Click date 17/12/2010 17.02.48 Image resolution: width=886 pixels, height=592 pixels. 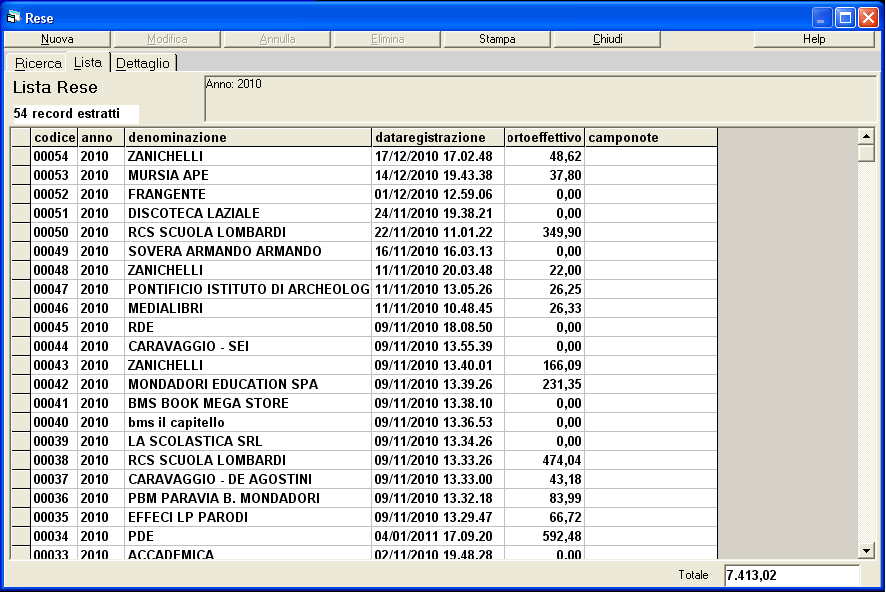tap(438, 156)
